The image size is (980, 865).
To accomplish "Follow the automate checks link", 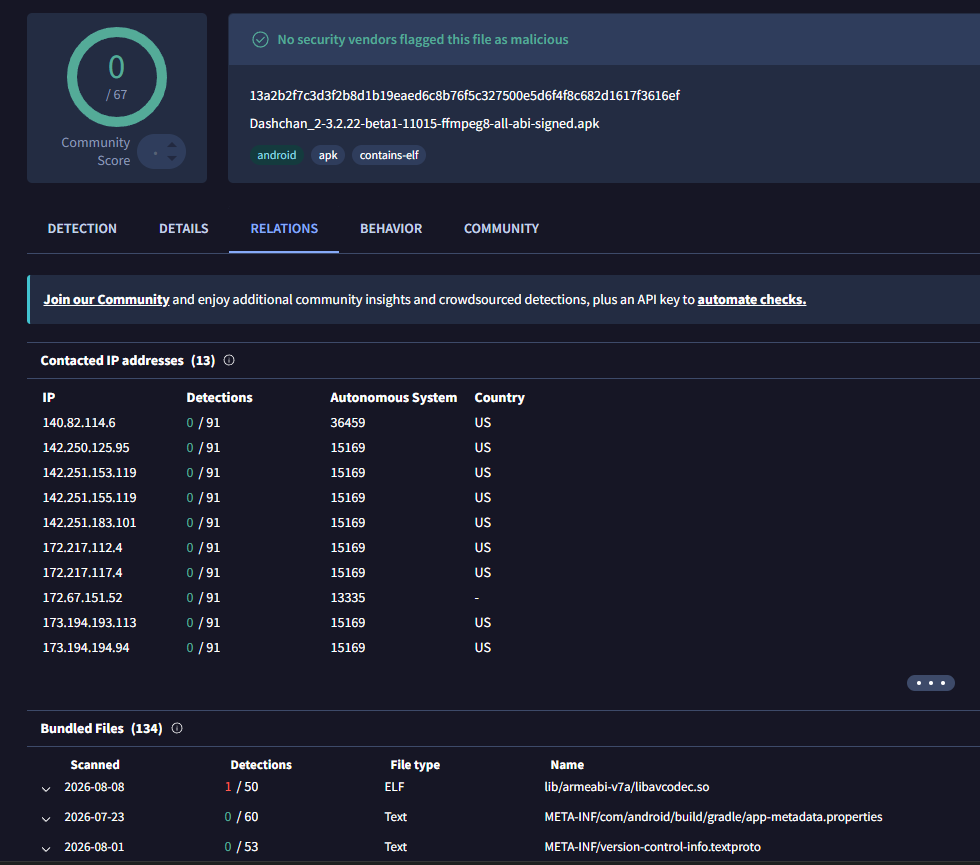I will click(x=752, y=299).
